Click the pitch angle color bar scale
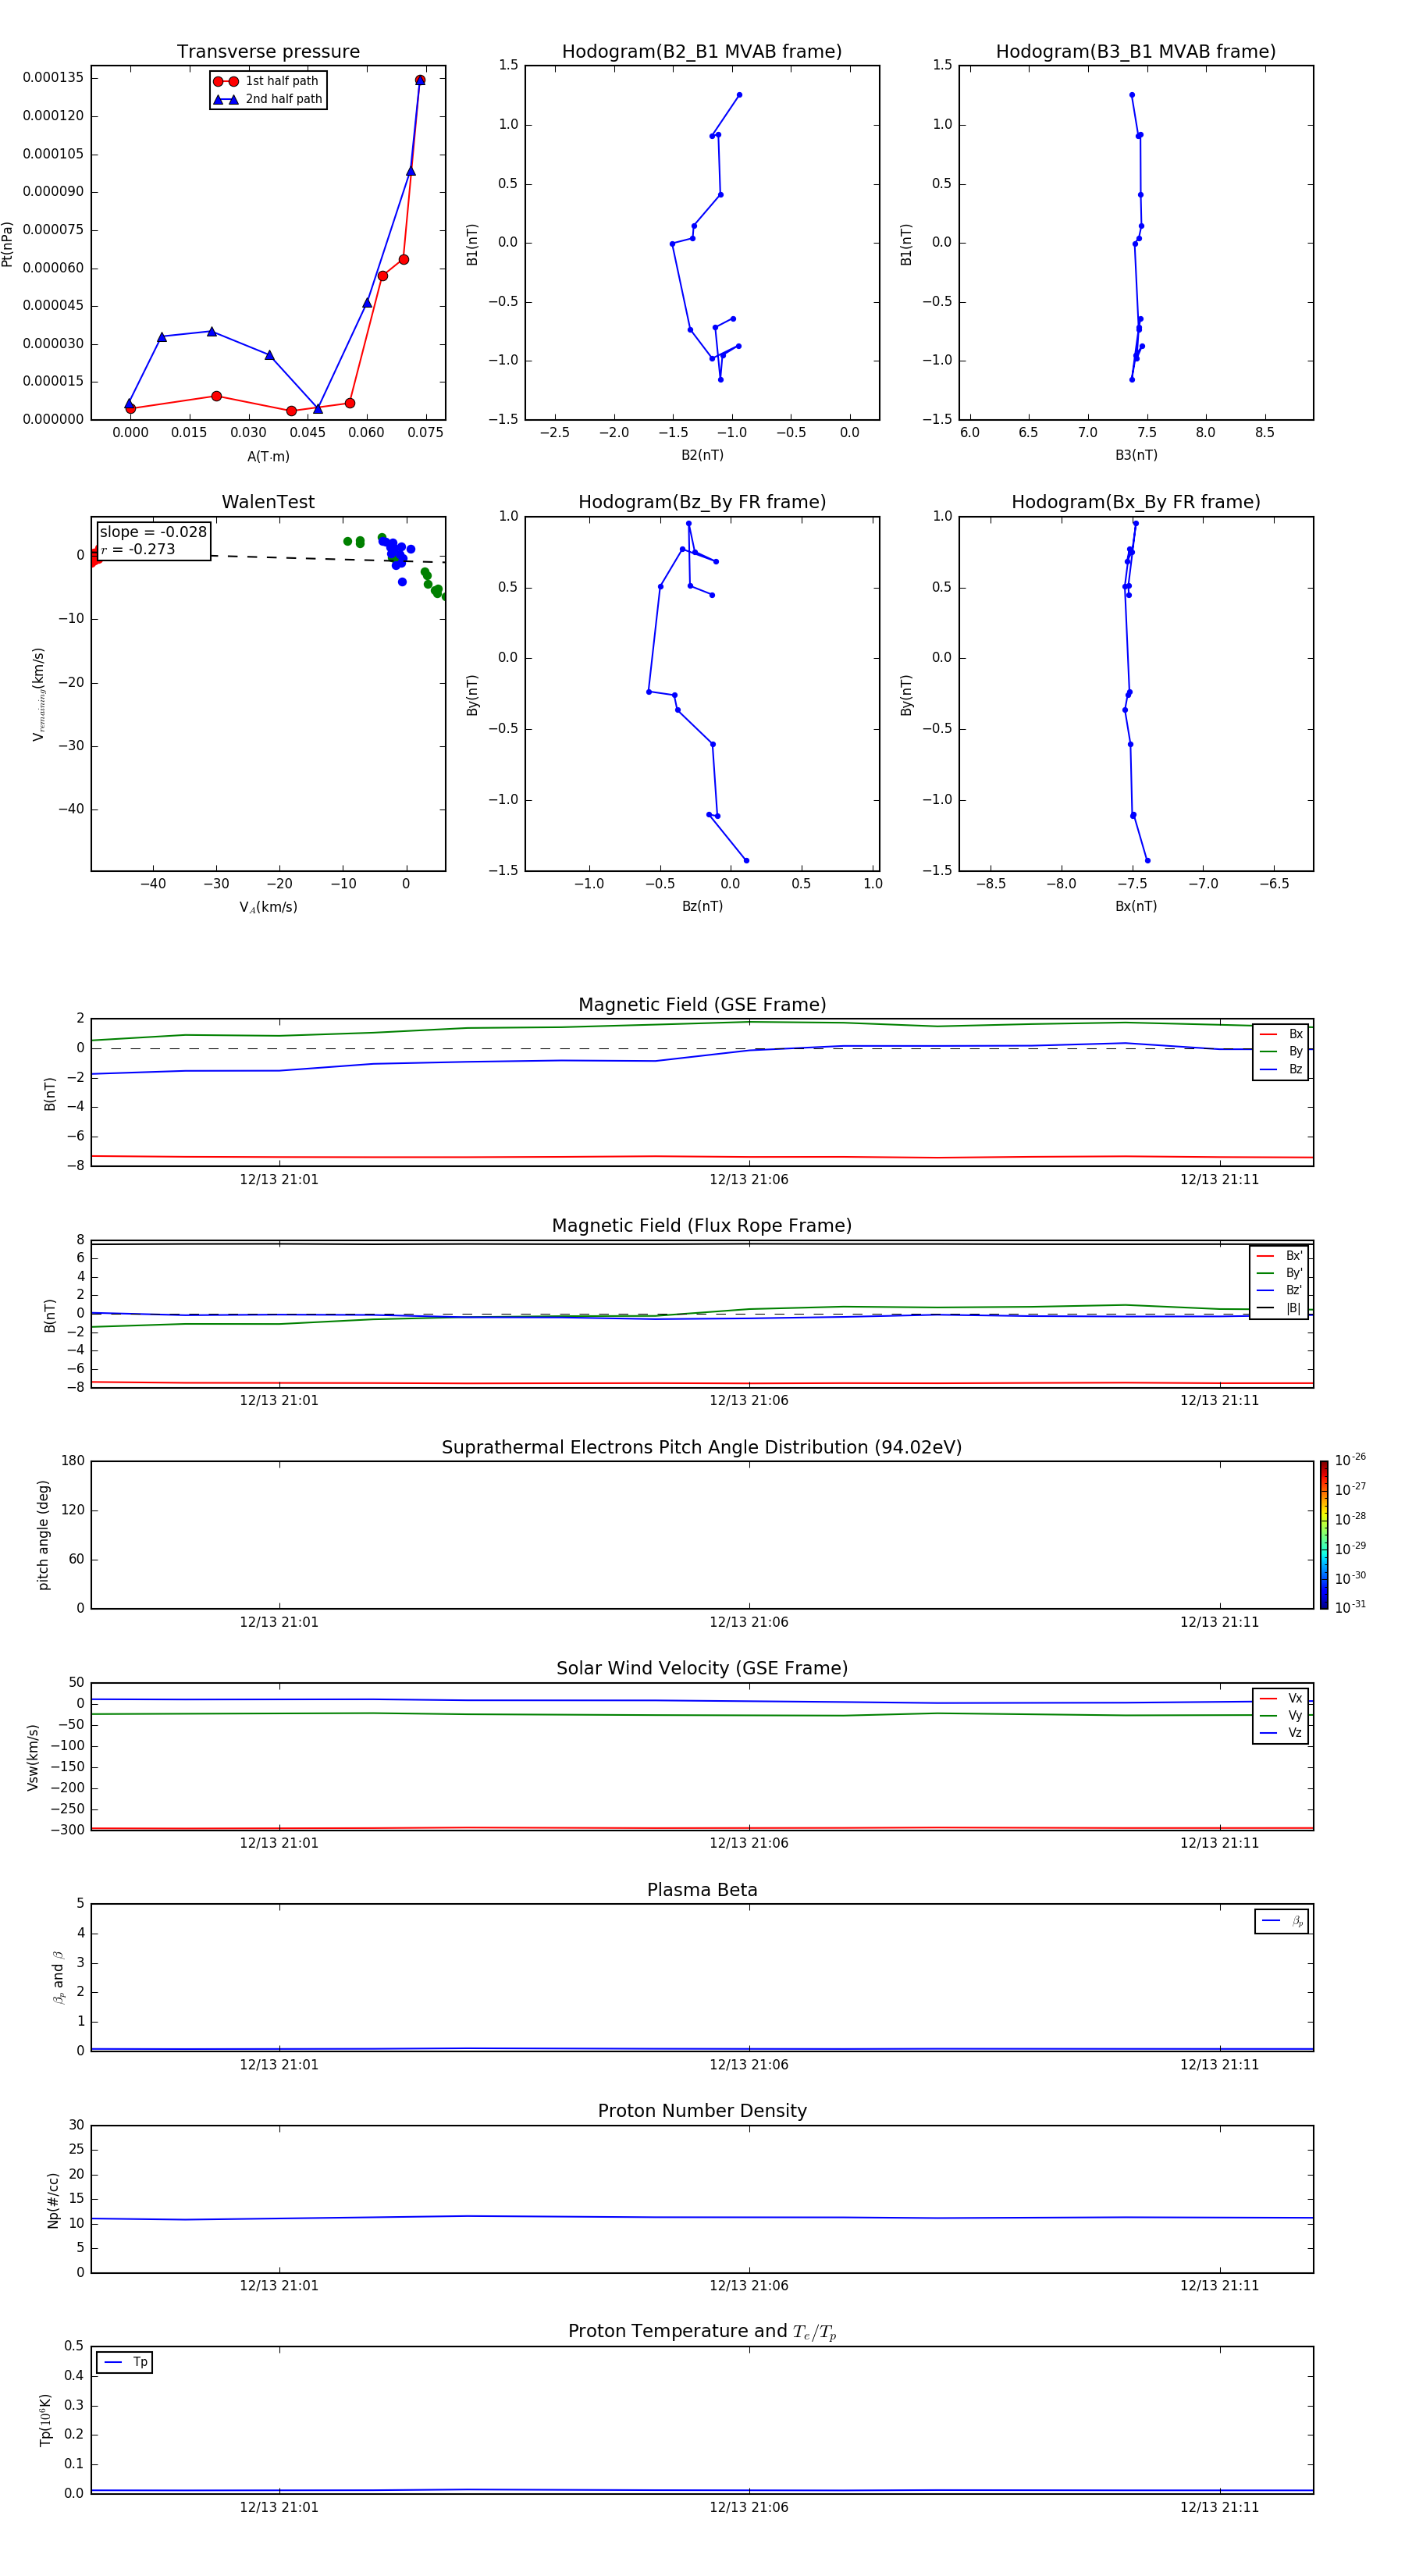Image resolution: width=1405 pixels, height=2576 pixels. coord(1324,1535)
